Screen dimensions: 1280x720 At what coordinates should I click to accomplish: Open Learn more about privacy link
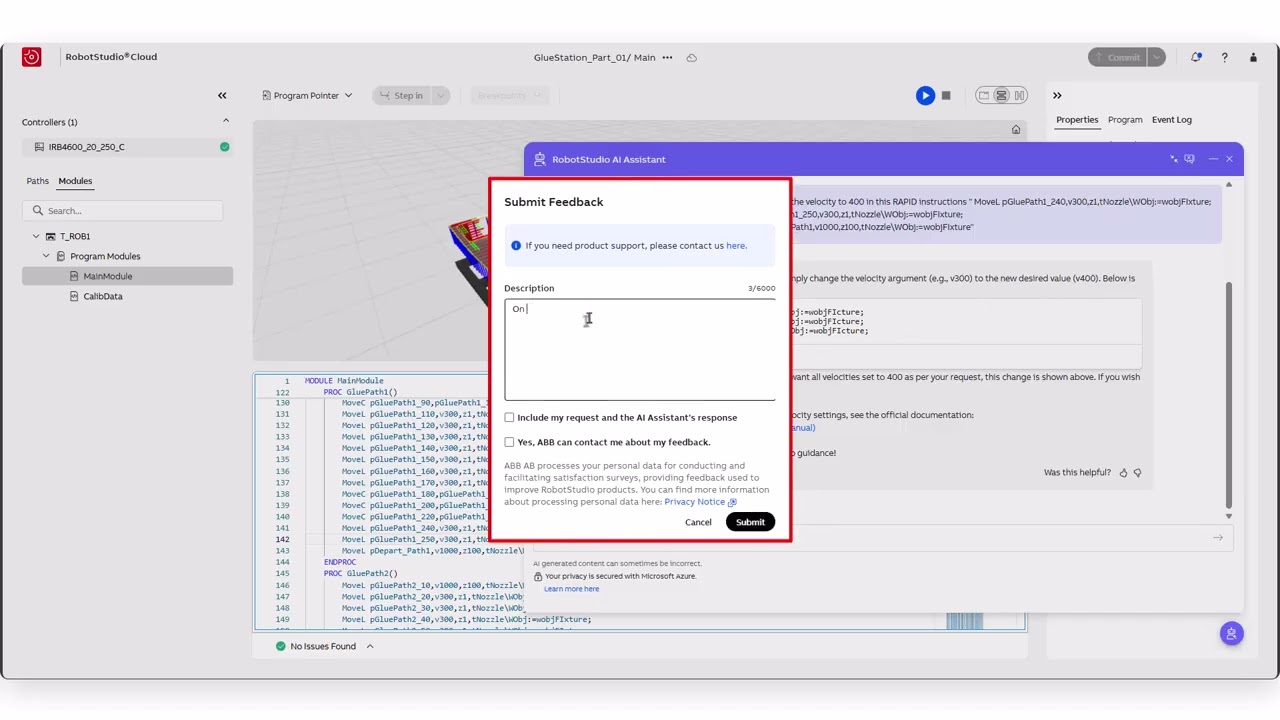(x=572, y=589)
